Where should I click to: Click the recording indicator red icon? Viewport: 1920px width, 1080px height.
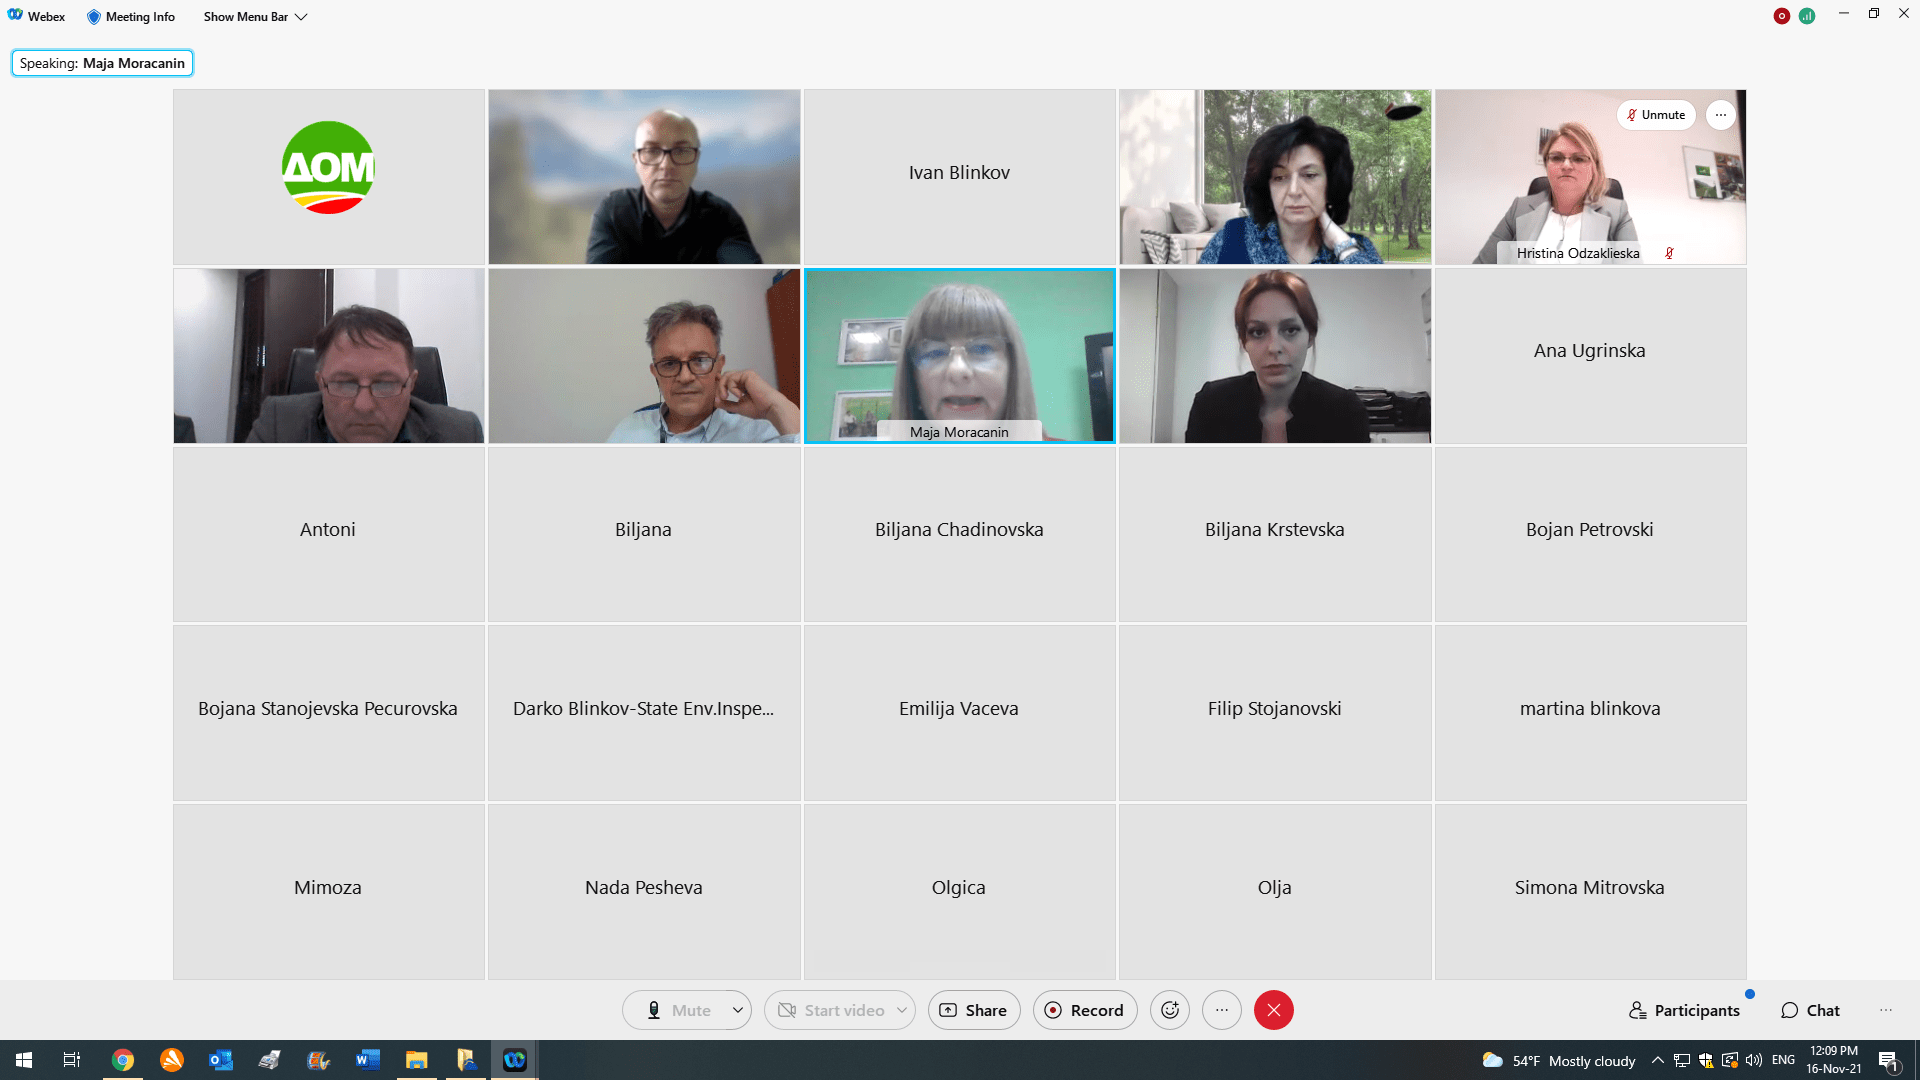(1781, 16)
